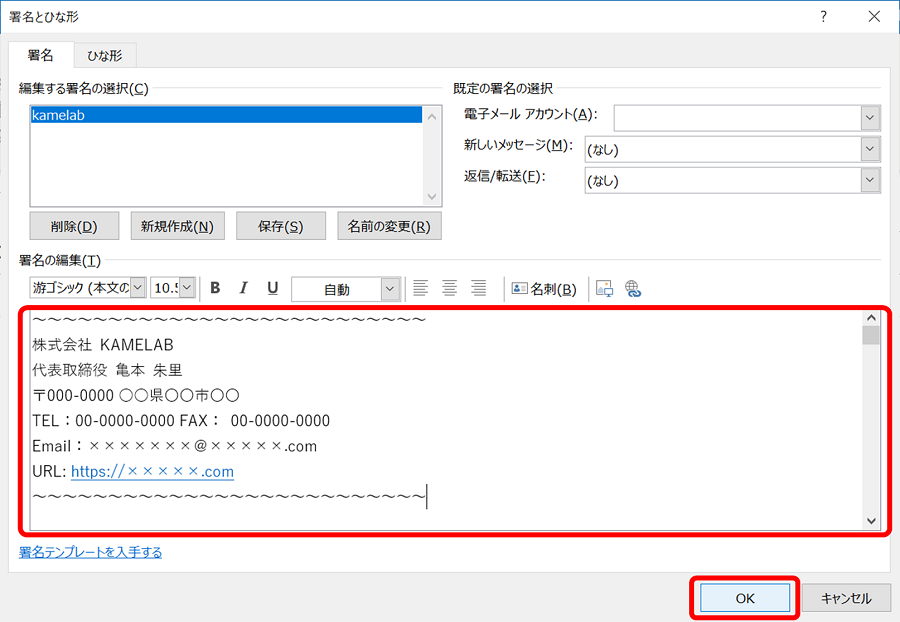
Task: Open dialog help with the question mark
Action: coord(822,16)
